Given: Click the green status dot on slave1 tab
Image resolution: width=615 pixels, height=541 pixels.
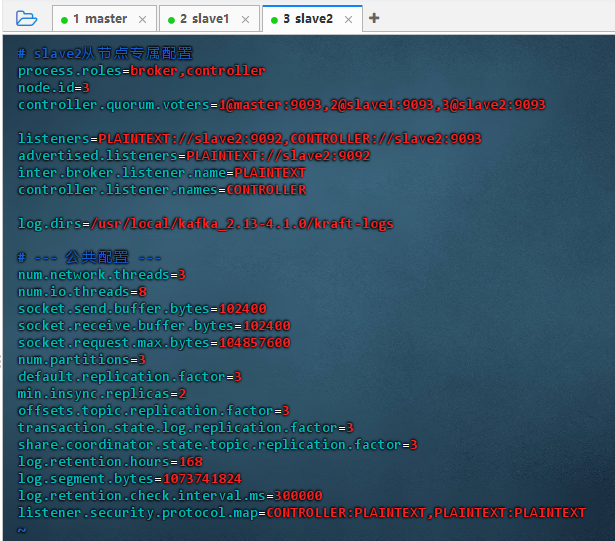Looking at the screenshot, I should (171, 20).
